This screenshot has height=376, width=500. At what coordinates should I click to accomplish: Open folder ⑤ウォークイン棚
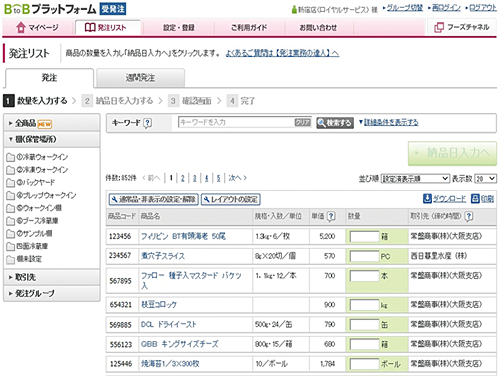click(x=34, y=208)
